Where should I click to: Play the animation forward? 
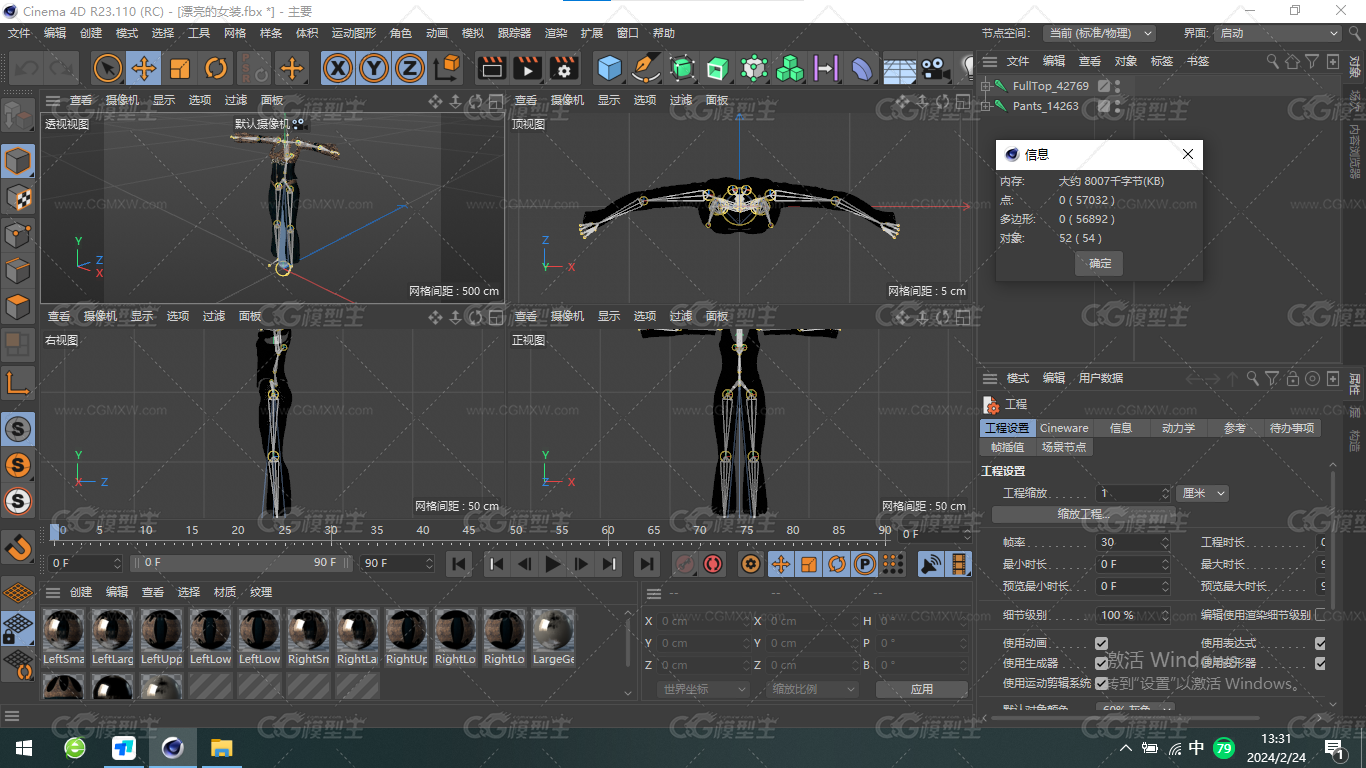pyautogui.click(x=553, y=564)
